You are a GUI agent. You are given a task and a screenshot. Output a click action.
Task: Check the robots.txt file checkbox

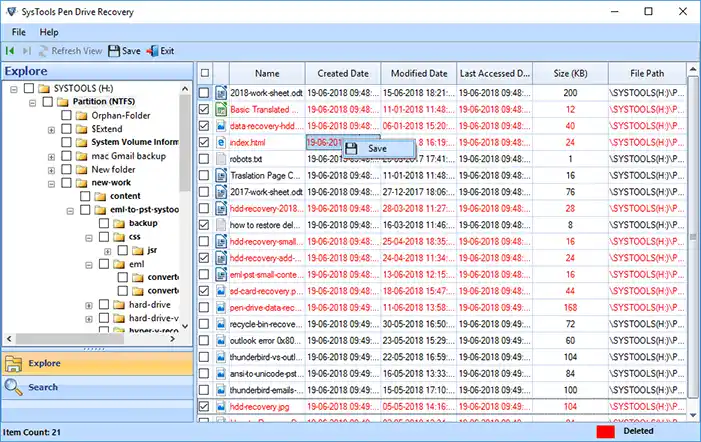[204, 159]
